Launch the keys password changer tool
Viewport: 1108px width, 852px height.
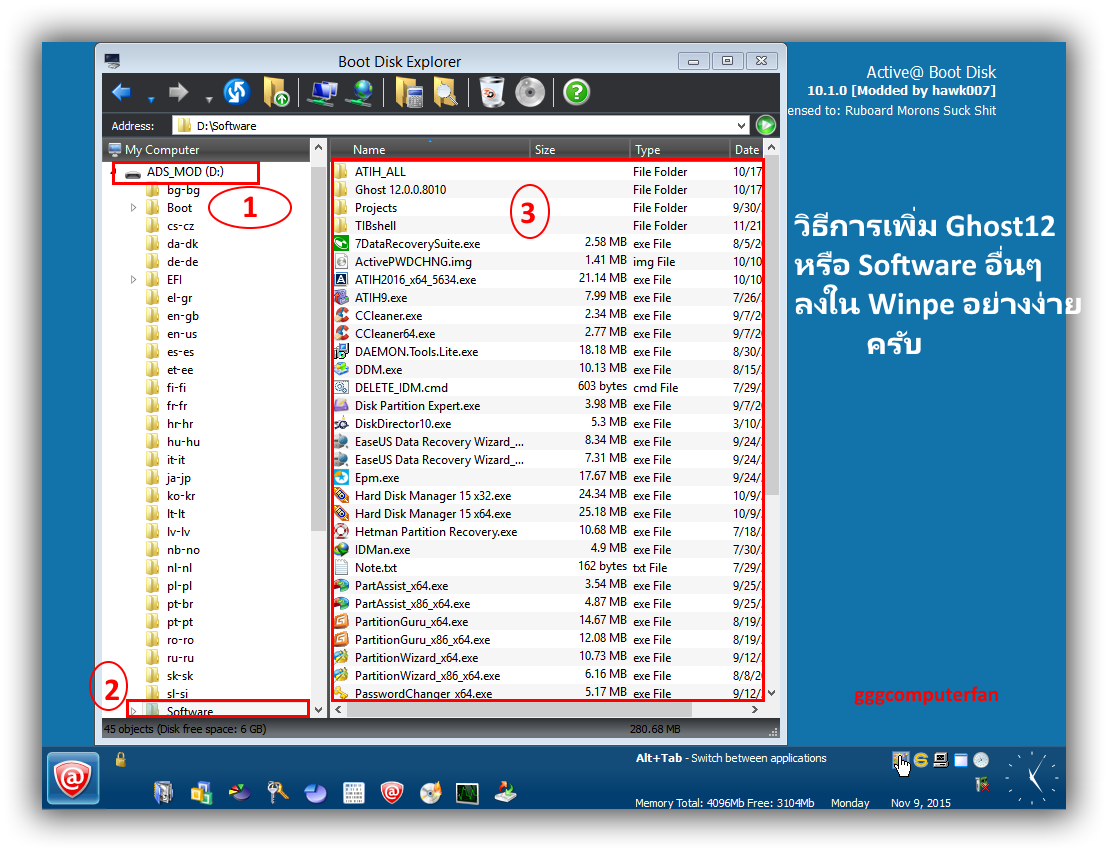pos(277,793)
